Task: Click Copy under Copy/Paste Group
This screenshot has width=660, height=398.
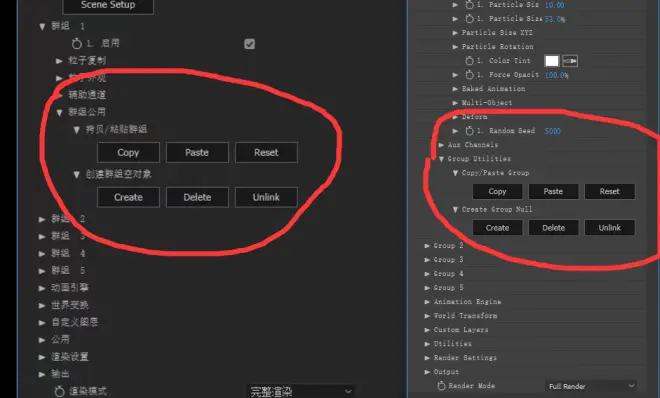Action: (x=497, y=191)
